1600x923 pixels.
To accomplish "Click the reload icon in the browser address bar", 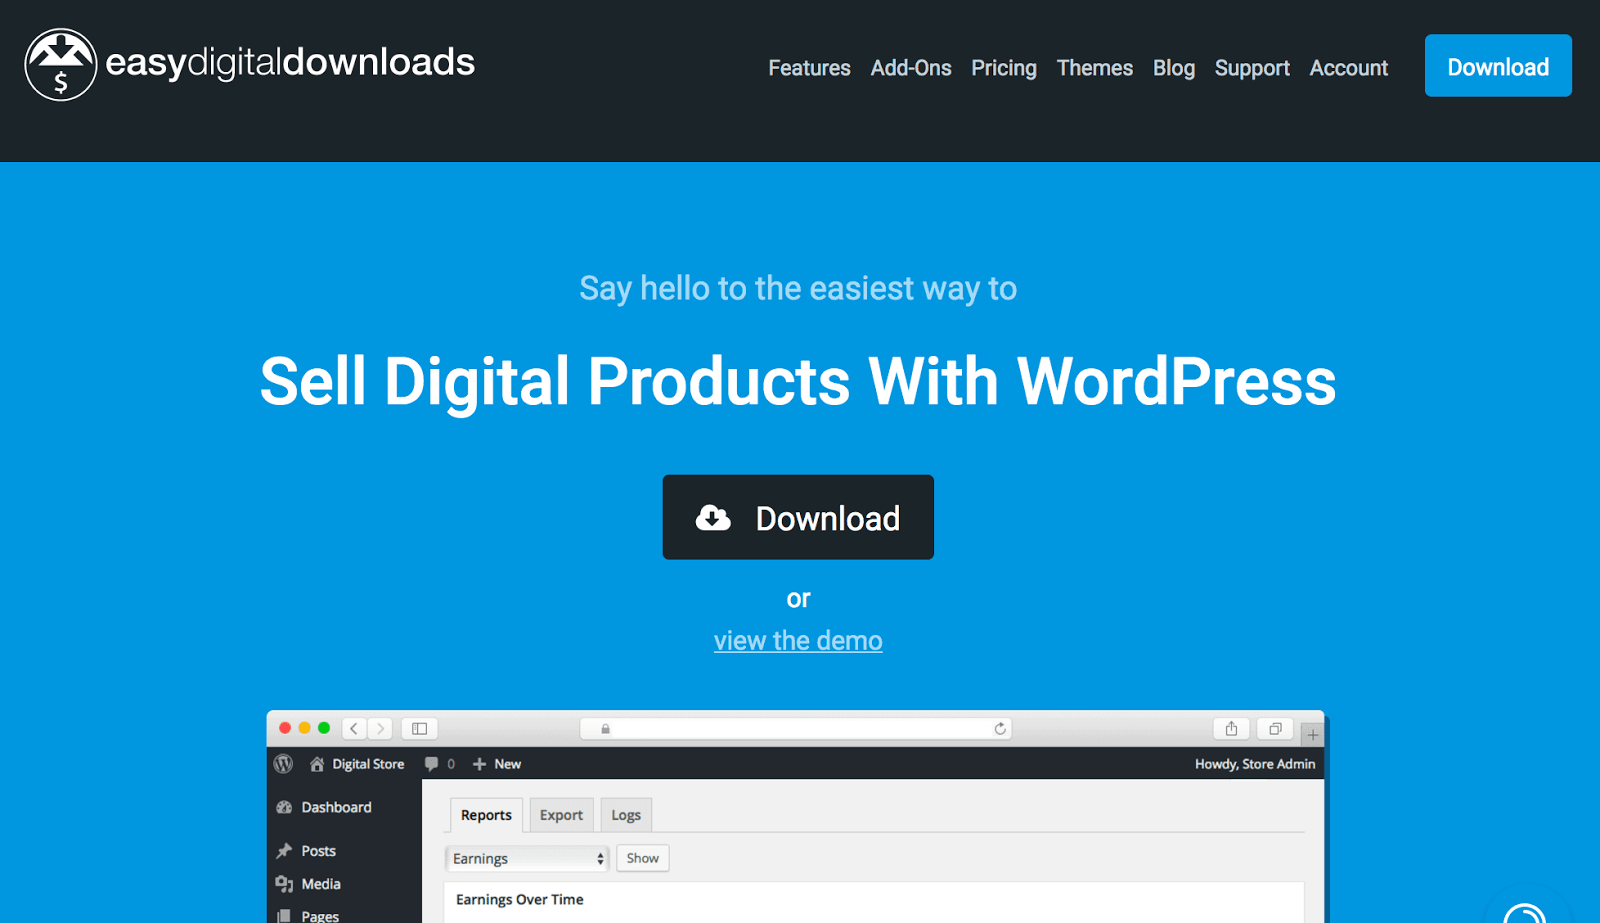I will [x=999, y=728].
